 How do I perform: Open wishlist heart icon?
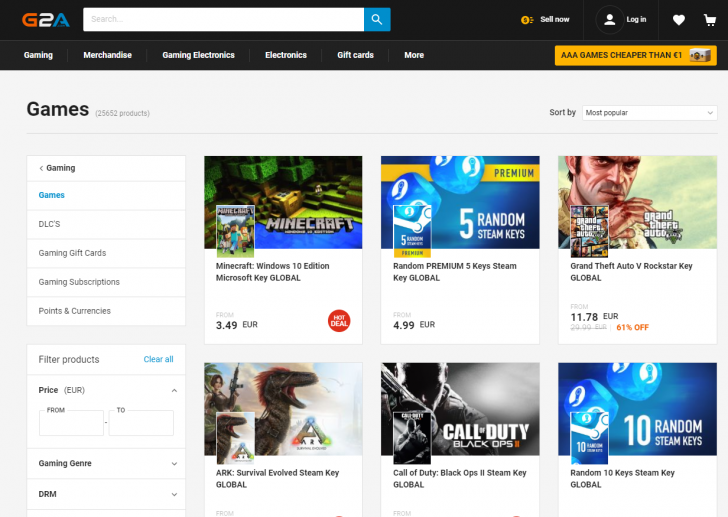tap(679, 20)
